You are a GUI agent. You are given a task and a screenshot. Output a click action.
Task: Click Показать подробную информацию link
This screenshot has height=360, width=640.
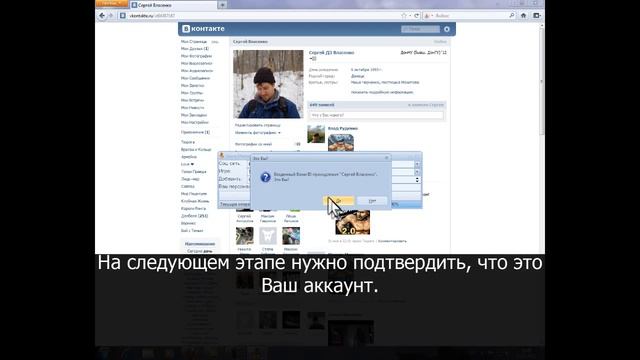point(382,92)
